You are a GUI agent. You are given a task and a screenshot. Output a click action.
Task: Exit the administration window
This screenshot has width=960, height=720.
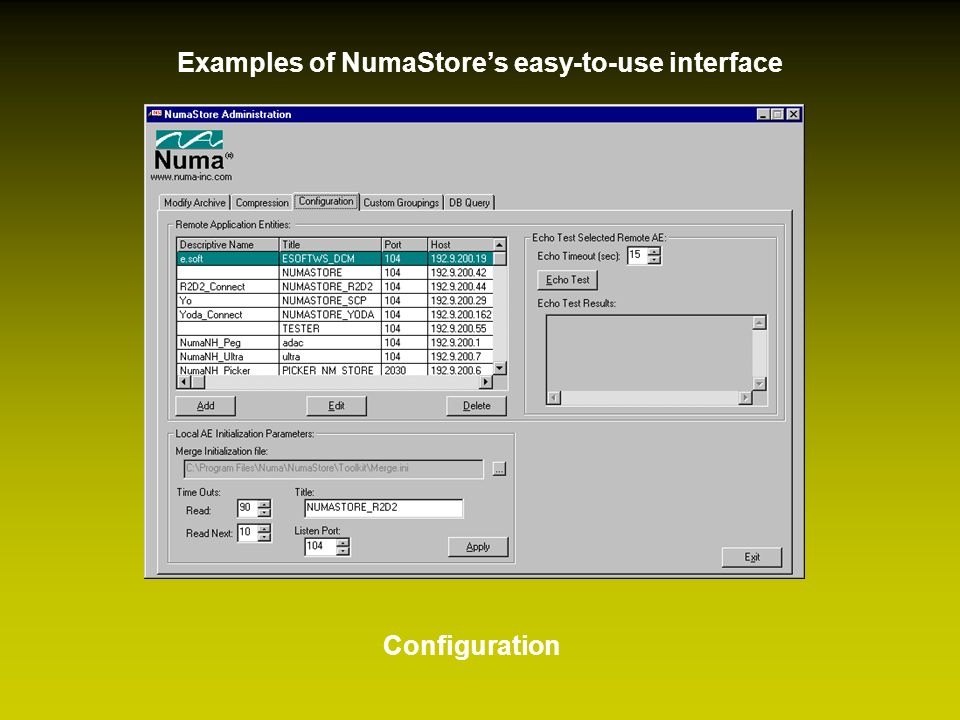point(752,557)
